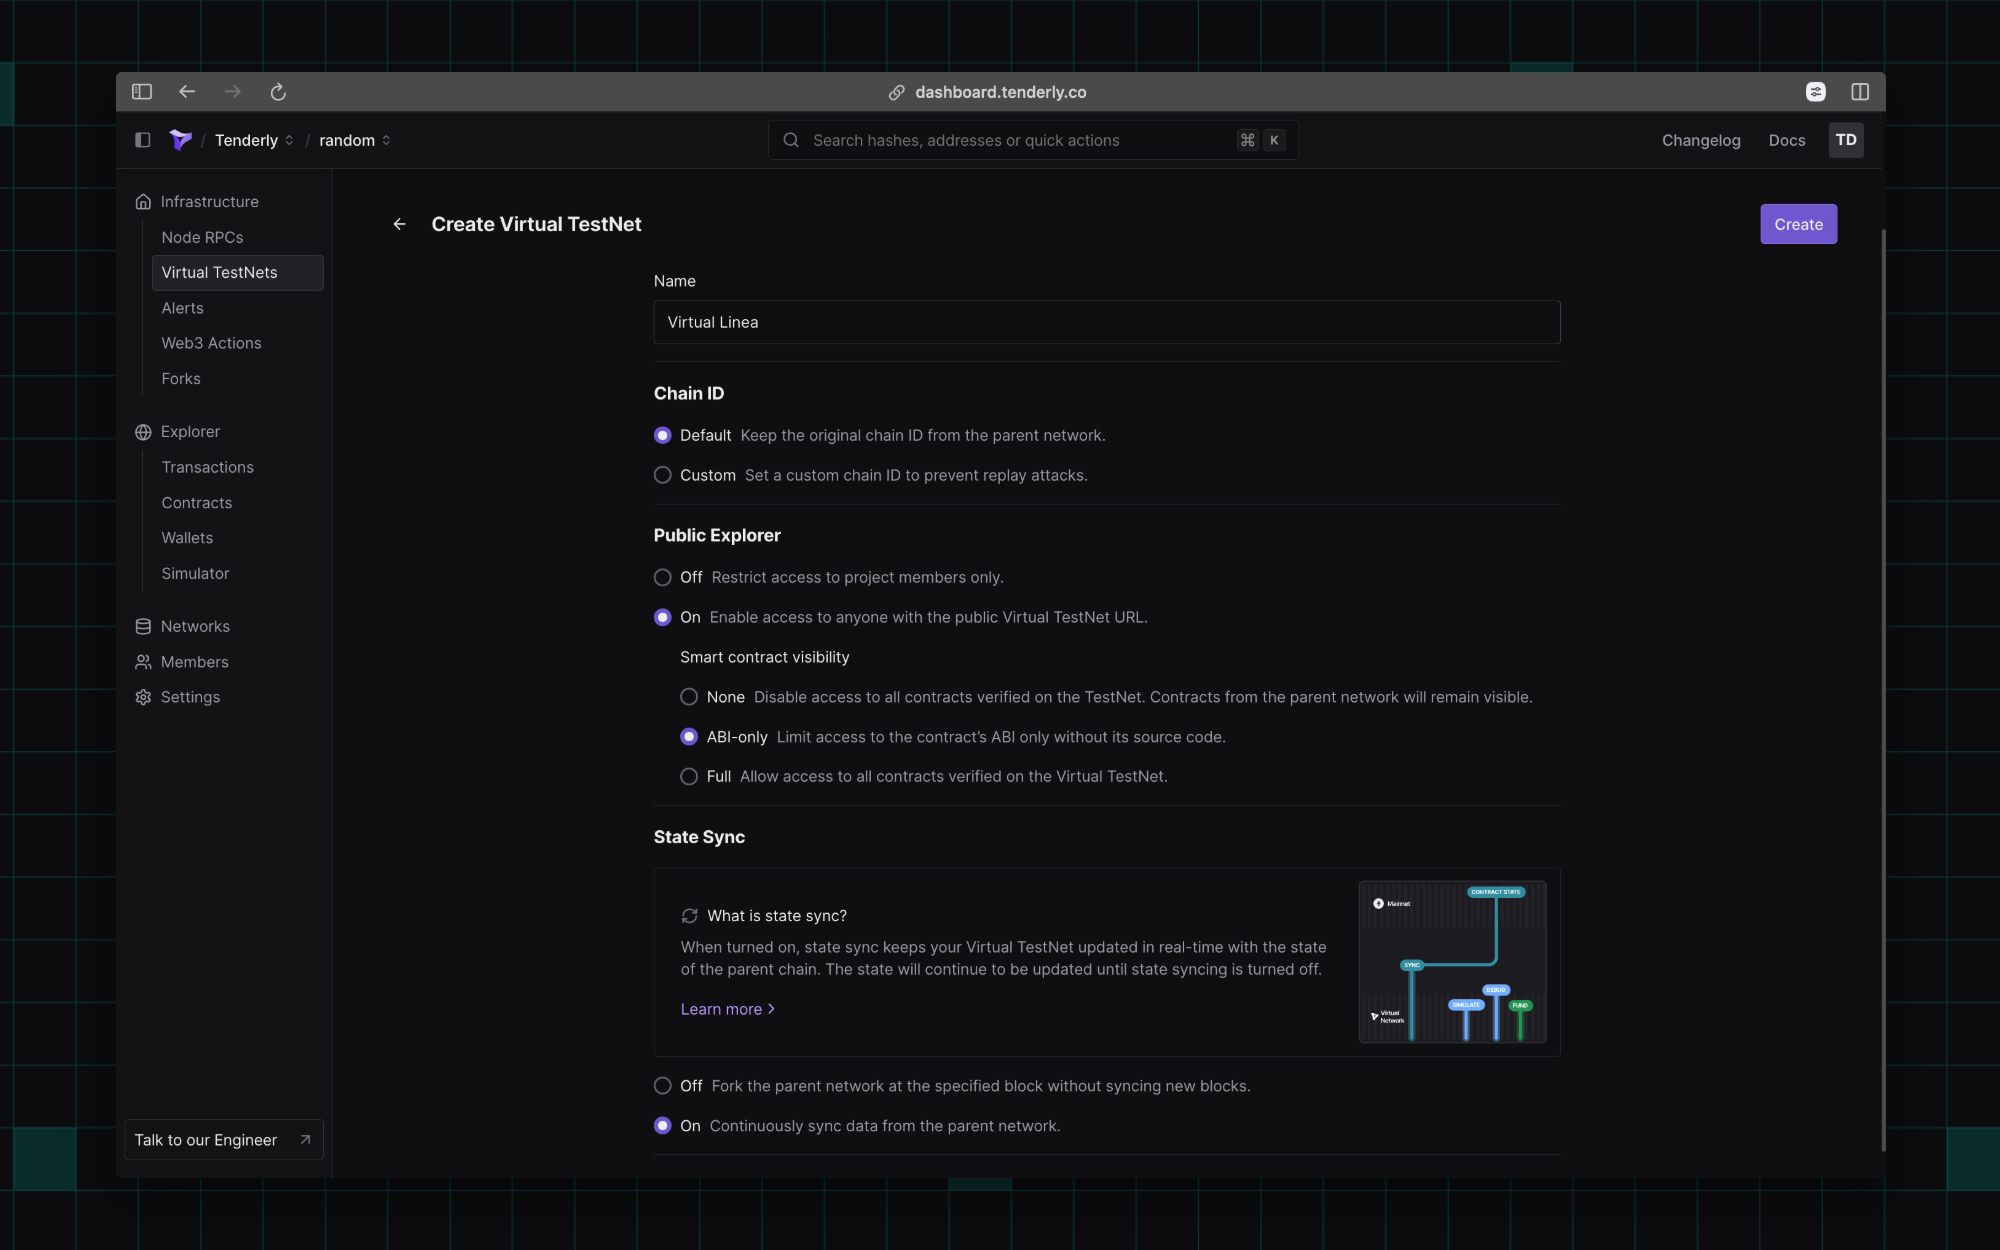Click the Create button
Viewport: 2000px width, 1250px height.
tap(1797, 224)
